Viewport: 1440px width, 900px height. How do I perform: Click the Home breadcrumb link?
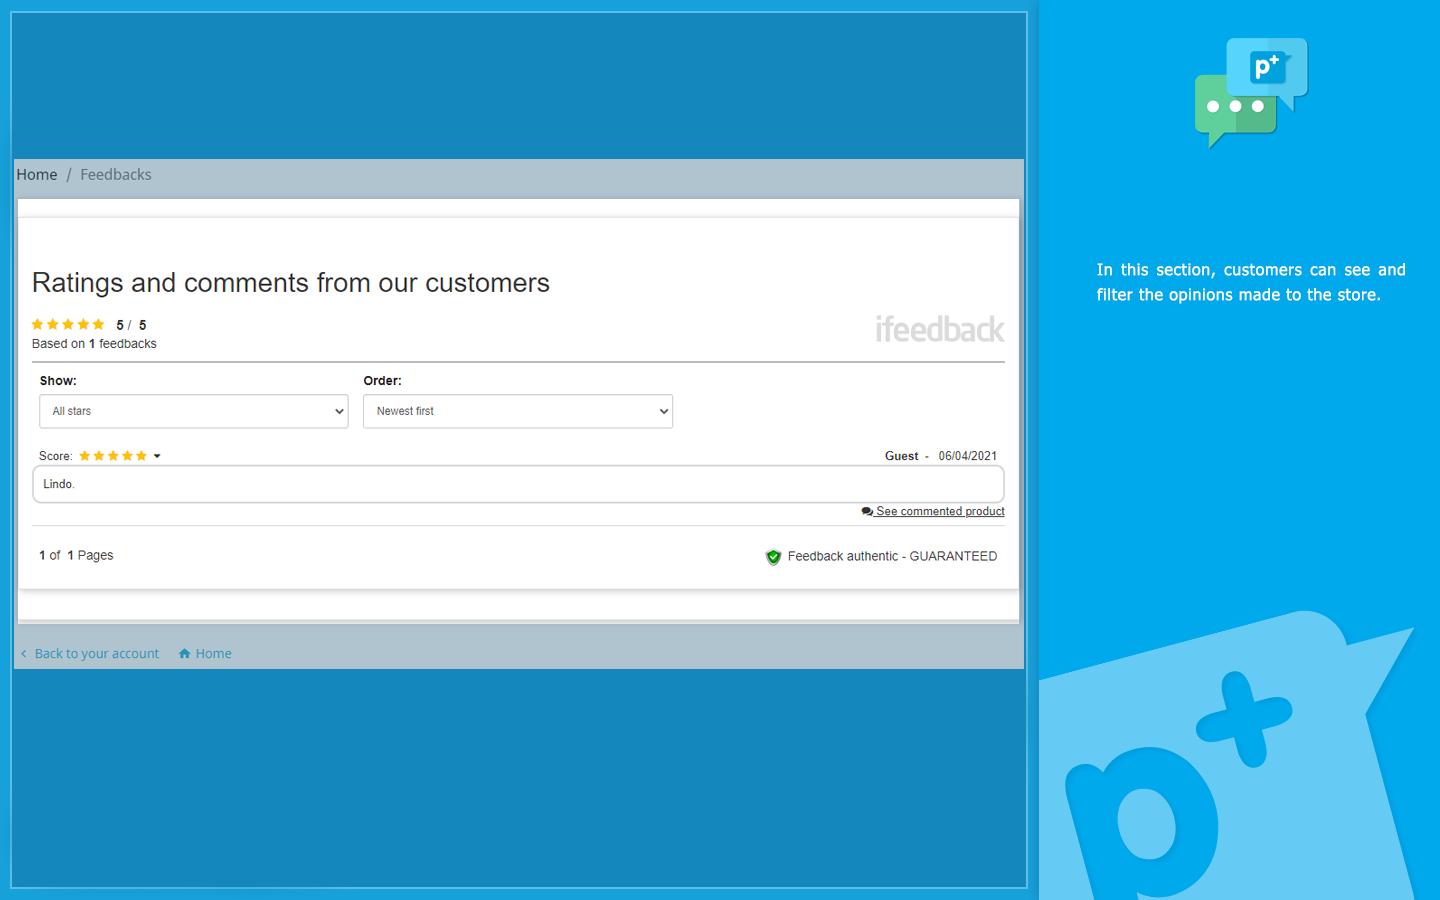point(37,174)
